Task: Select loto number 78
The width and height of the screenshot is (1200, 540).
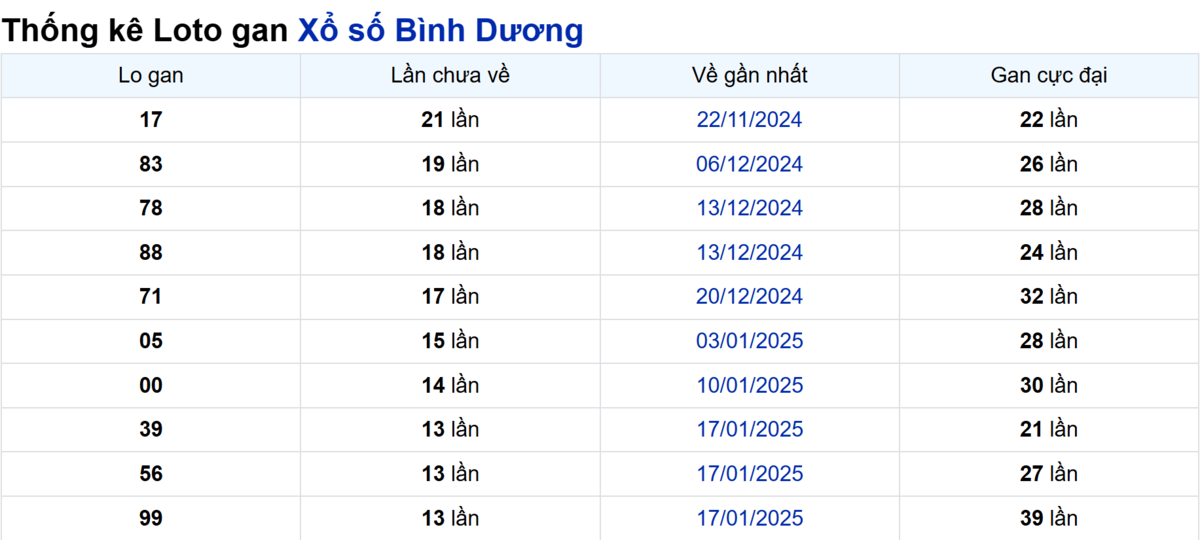Action: pos(151,208)
